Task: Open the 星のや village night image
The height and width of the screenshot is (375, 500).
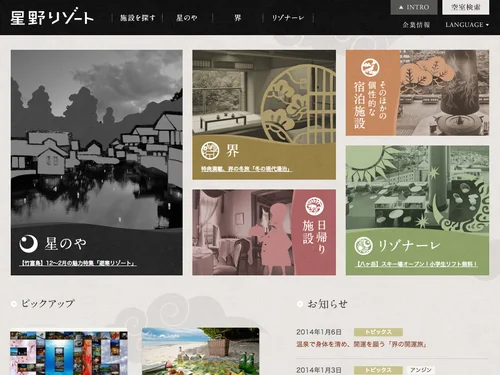Action: 97,140
